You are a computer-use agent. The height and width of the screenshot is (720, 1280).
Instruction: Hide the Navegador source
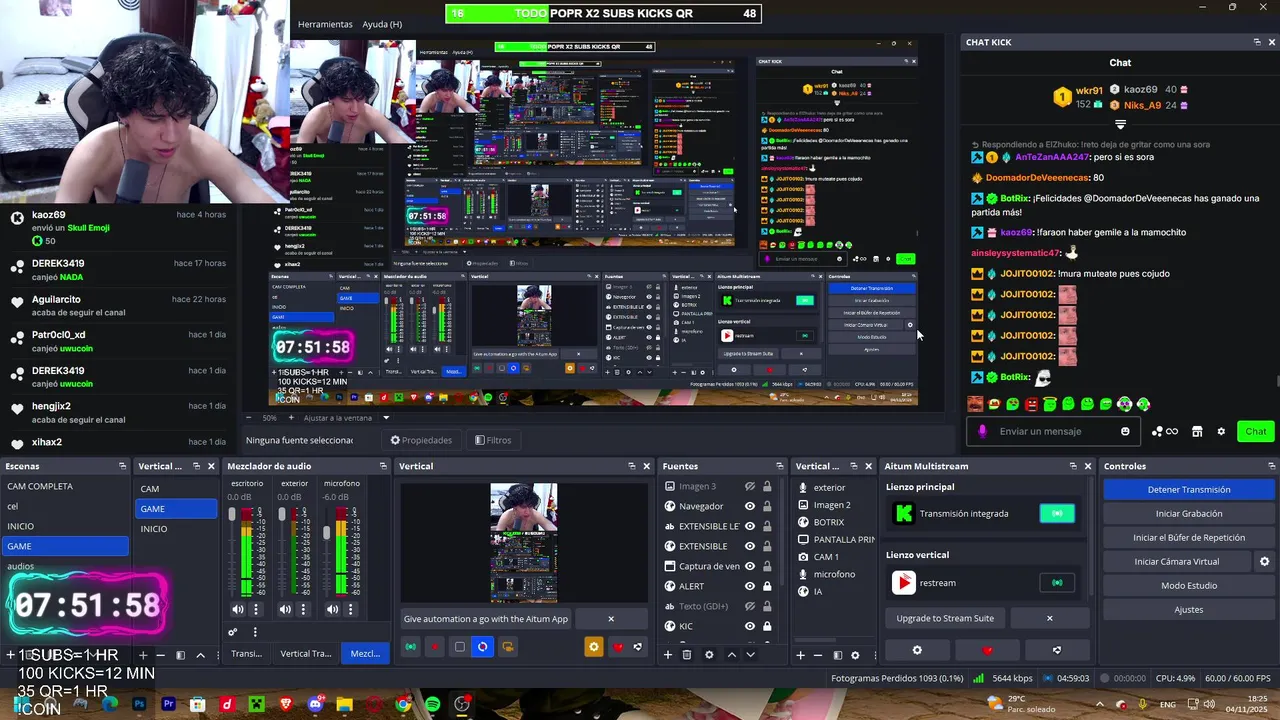[x=749, y=506]
